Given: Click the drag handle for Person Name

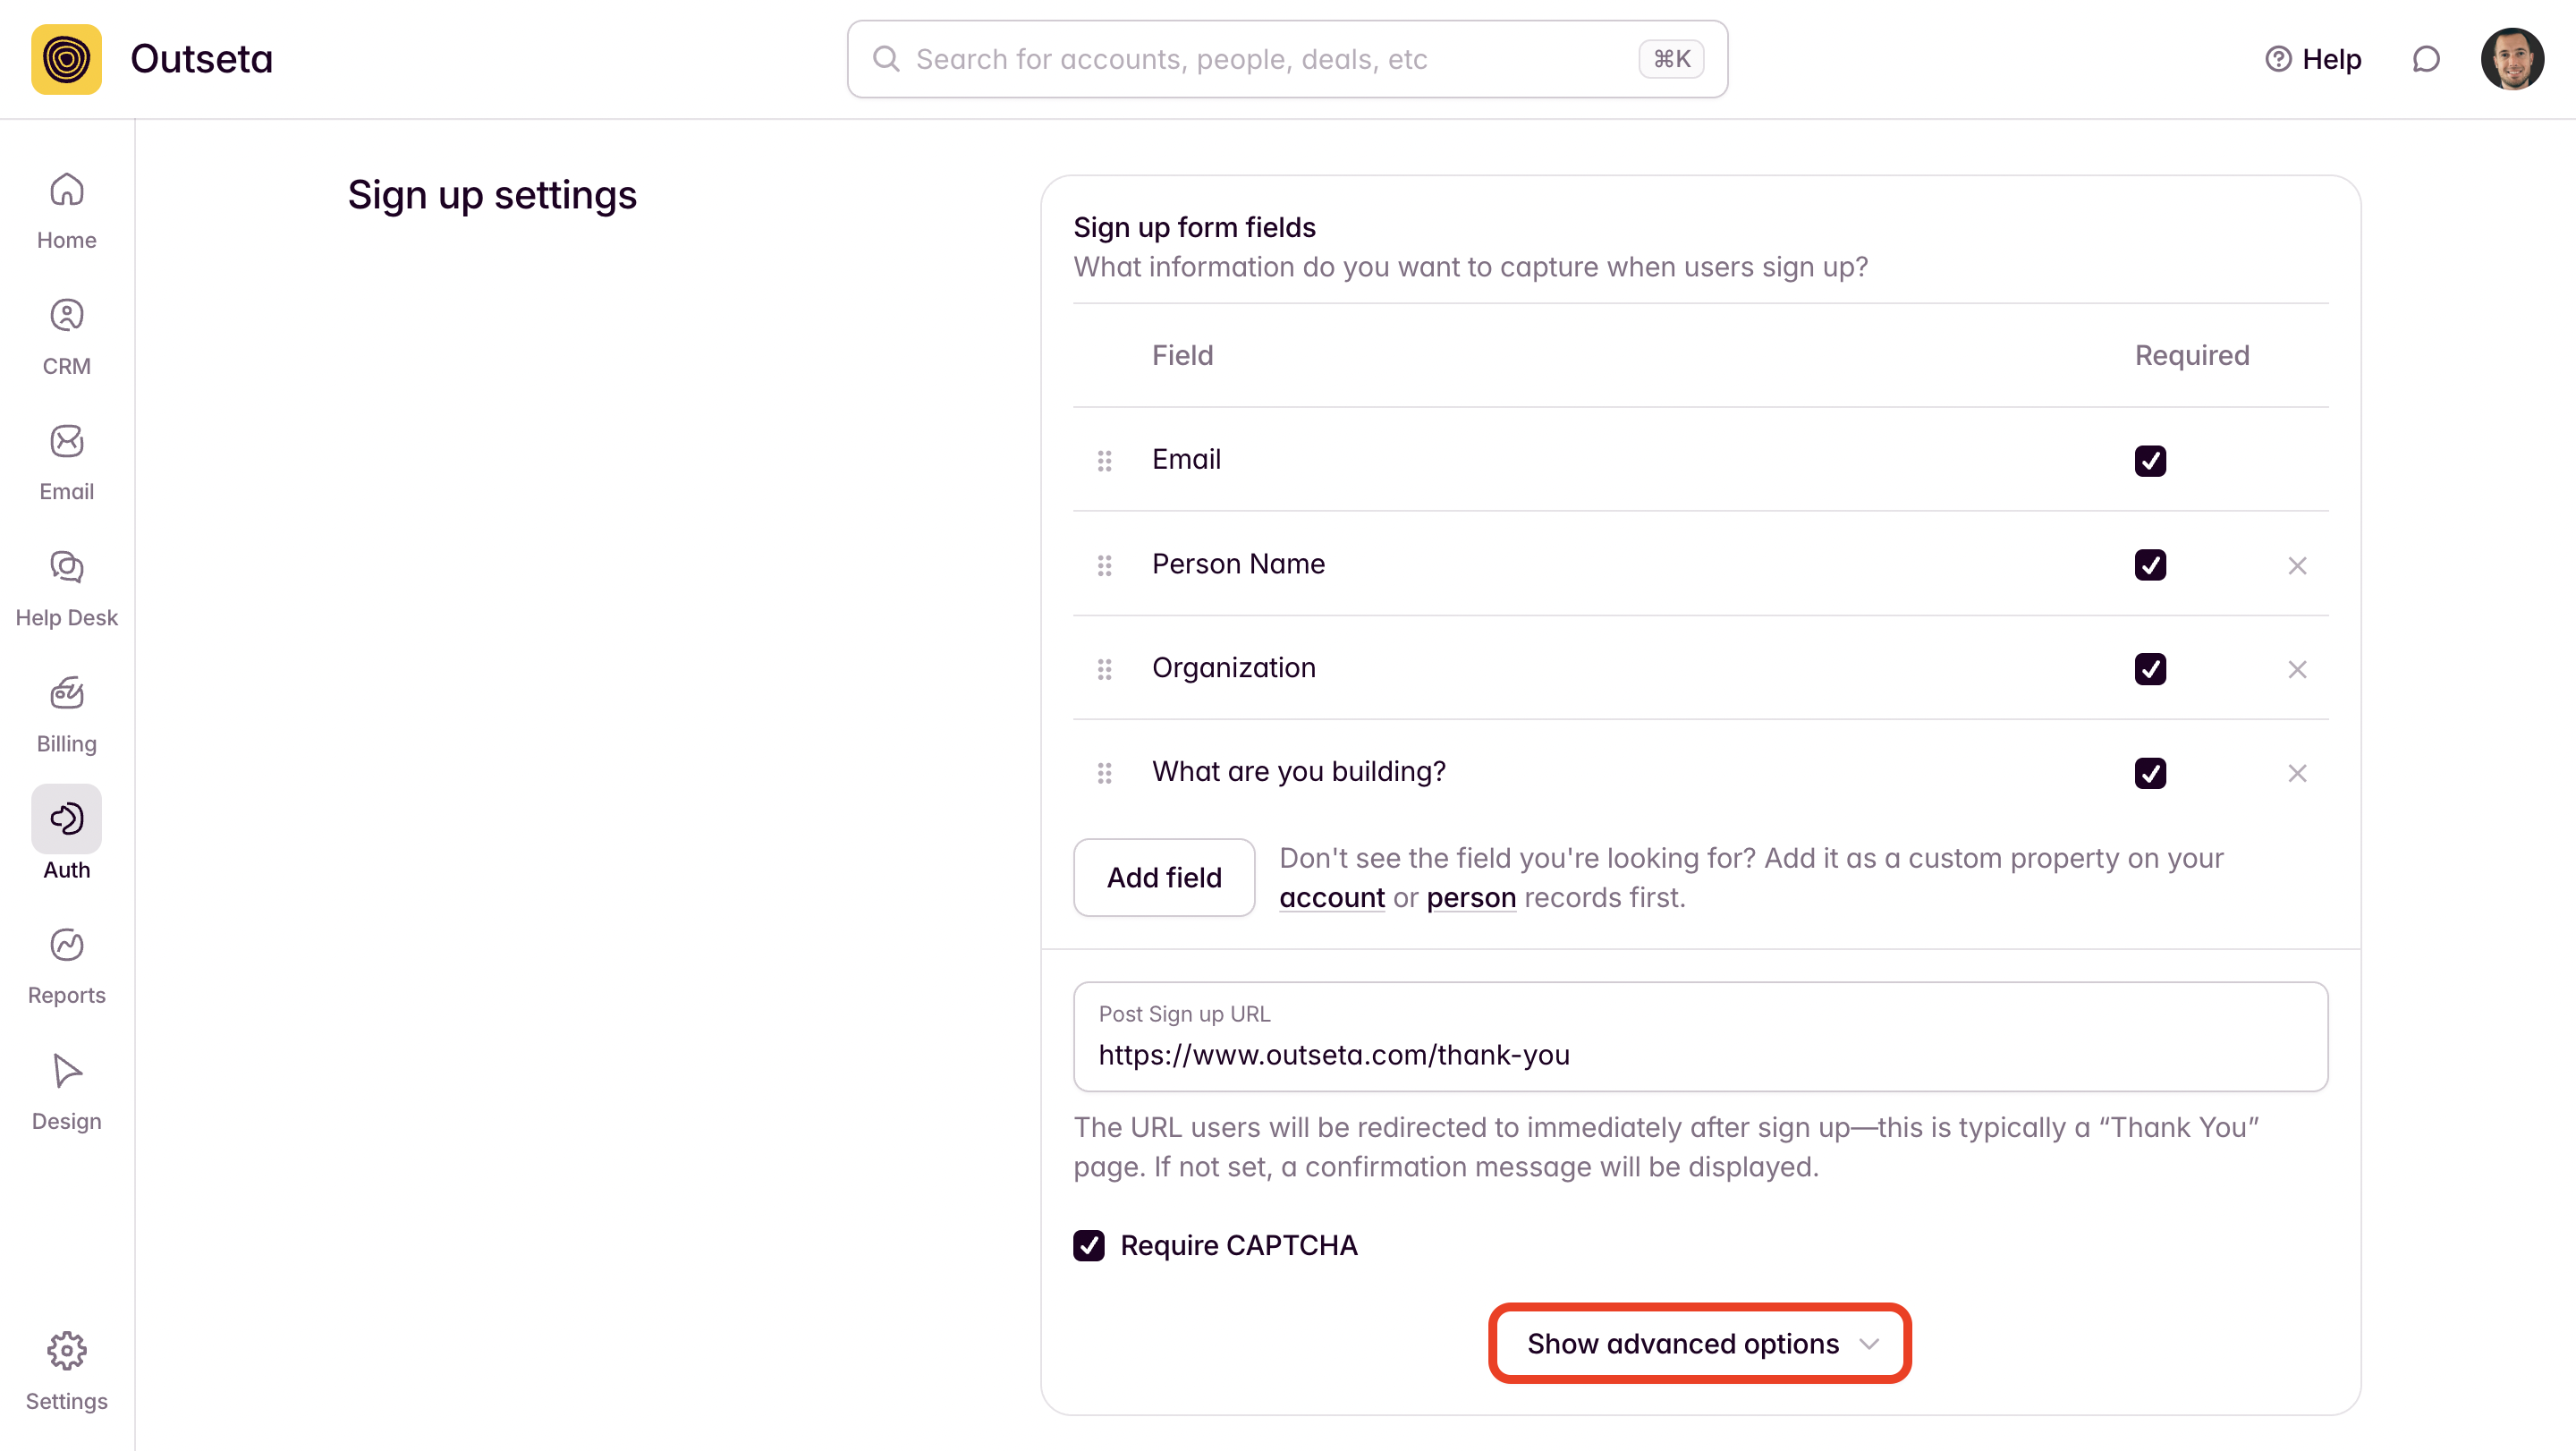Looking at the screenshot, I should [x=1104, y=565].
